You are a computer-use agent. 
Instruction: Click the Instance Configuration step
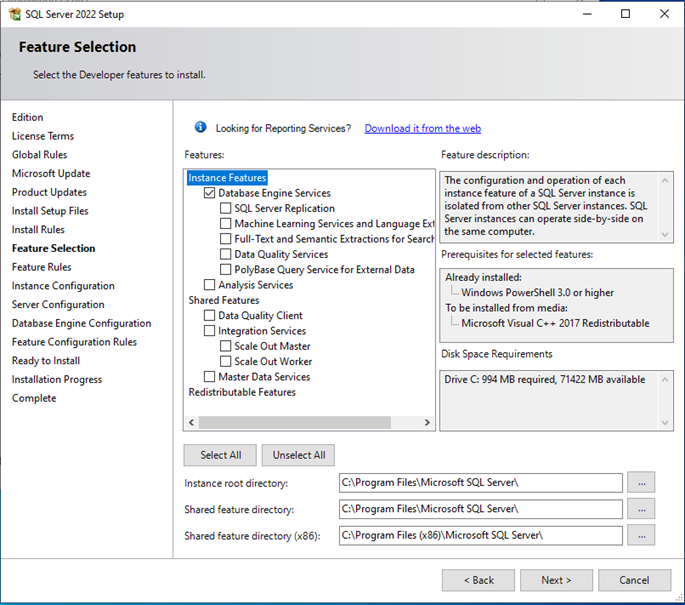[63, 286]
